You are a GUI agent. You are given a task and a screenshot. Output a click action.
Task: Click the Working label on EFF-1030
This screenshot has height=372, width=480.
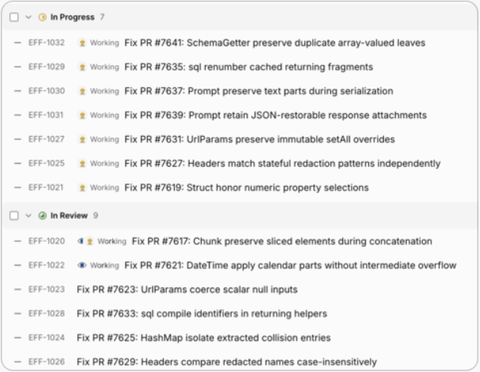point(104,91)
